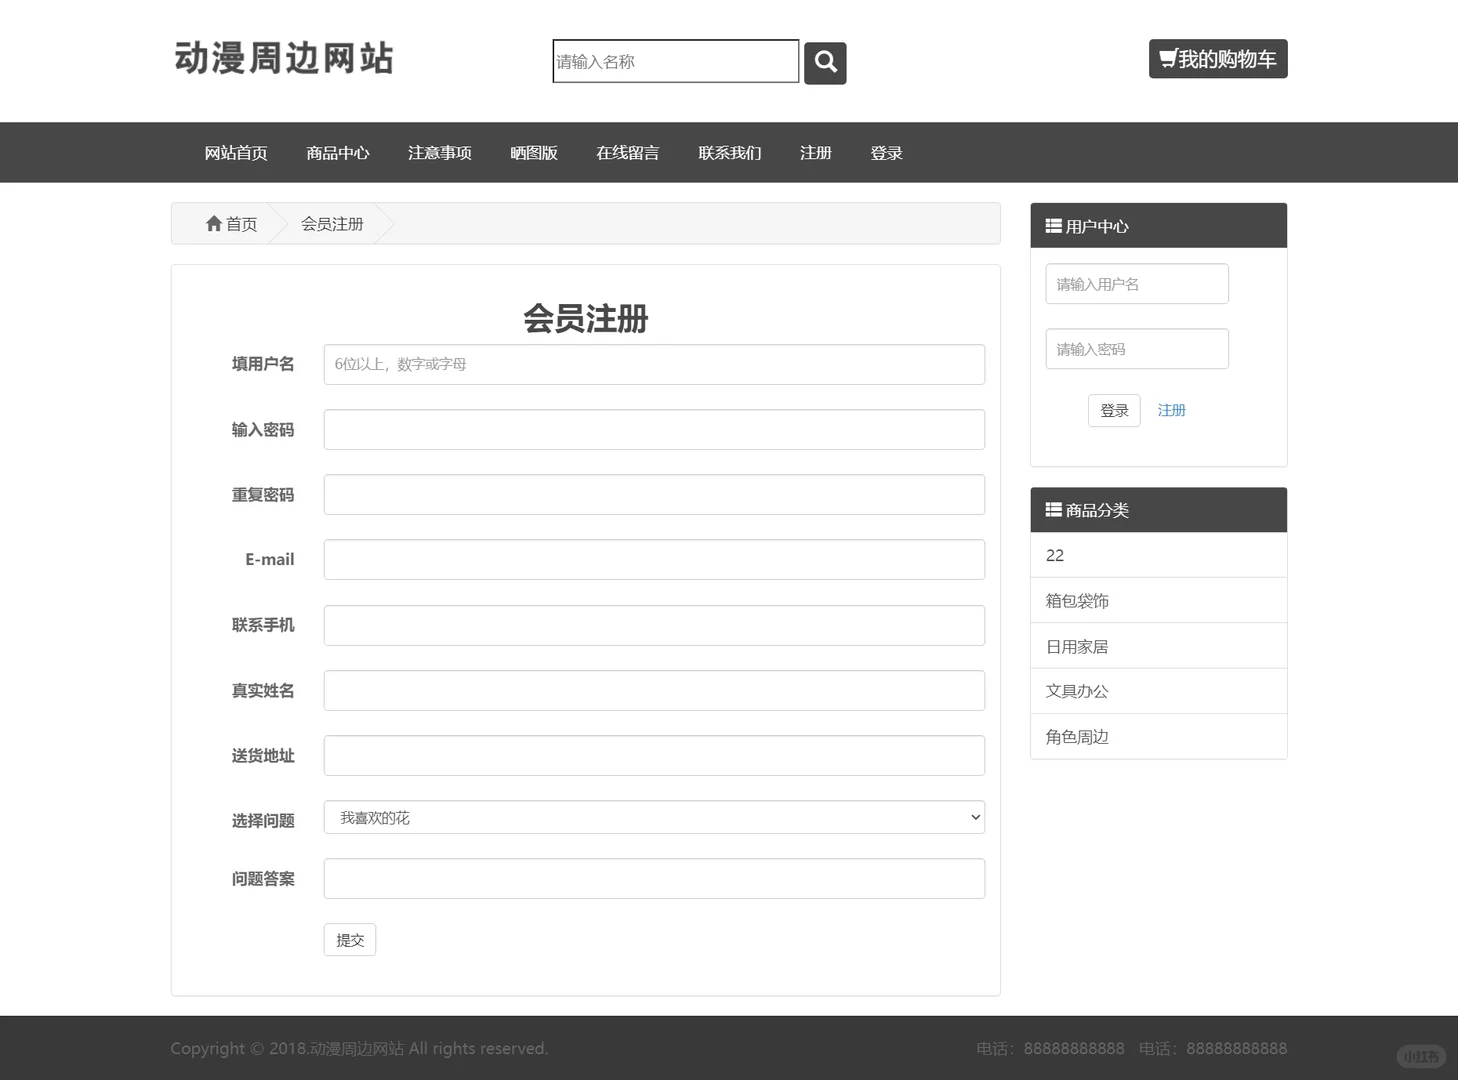The image size is (1458, 1080).
Task: Click the 动漫周边网站 site logo
Action: click(285, 59)
